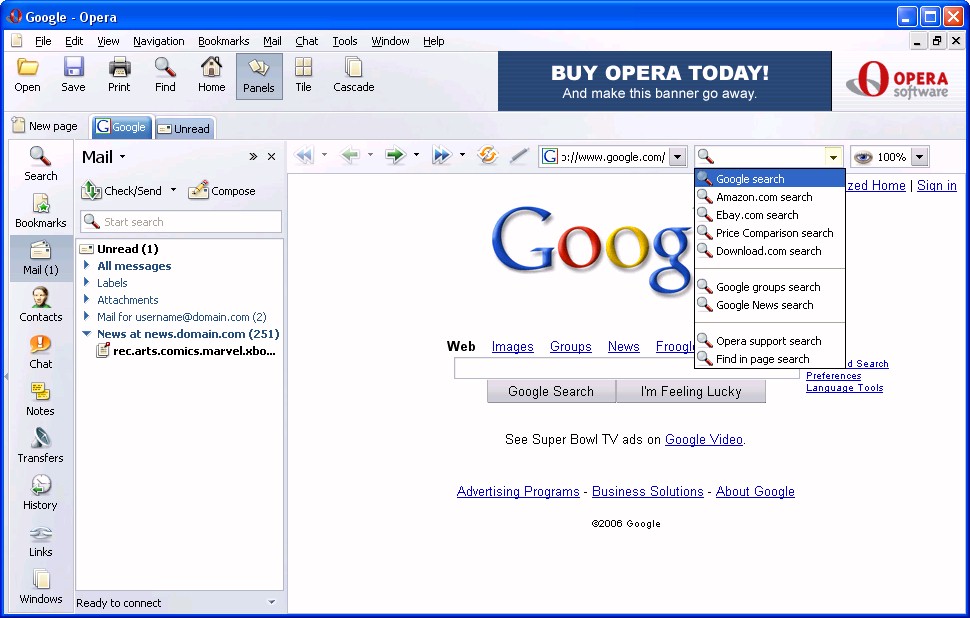
Task: Open the Navigation menu
Action: click(158, 41)
